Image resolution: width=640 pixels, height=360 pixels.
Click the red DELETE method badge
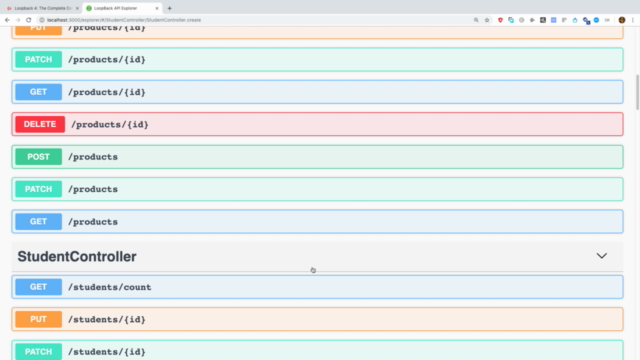tap(40, 124)
